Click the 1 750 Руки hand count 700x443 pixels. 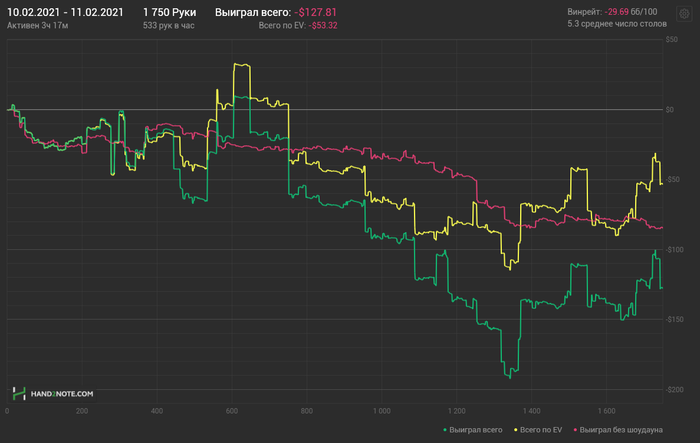(170, 12)
